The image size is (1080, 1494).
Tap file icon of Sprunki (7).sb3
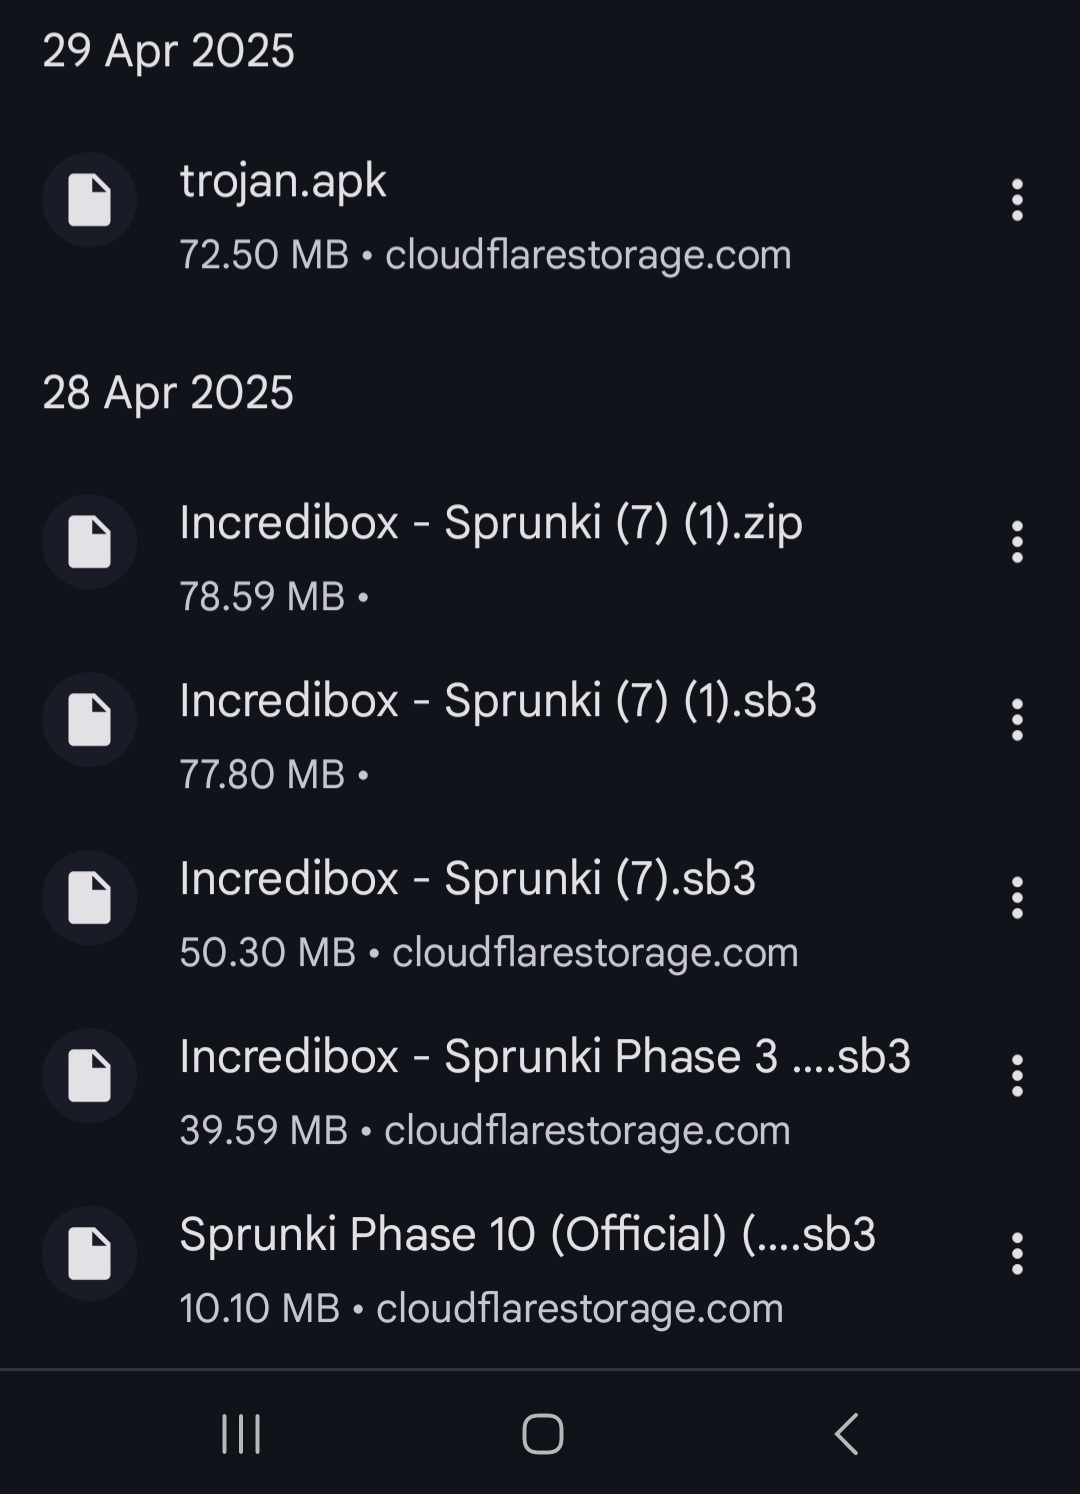[x=89, y=898]
